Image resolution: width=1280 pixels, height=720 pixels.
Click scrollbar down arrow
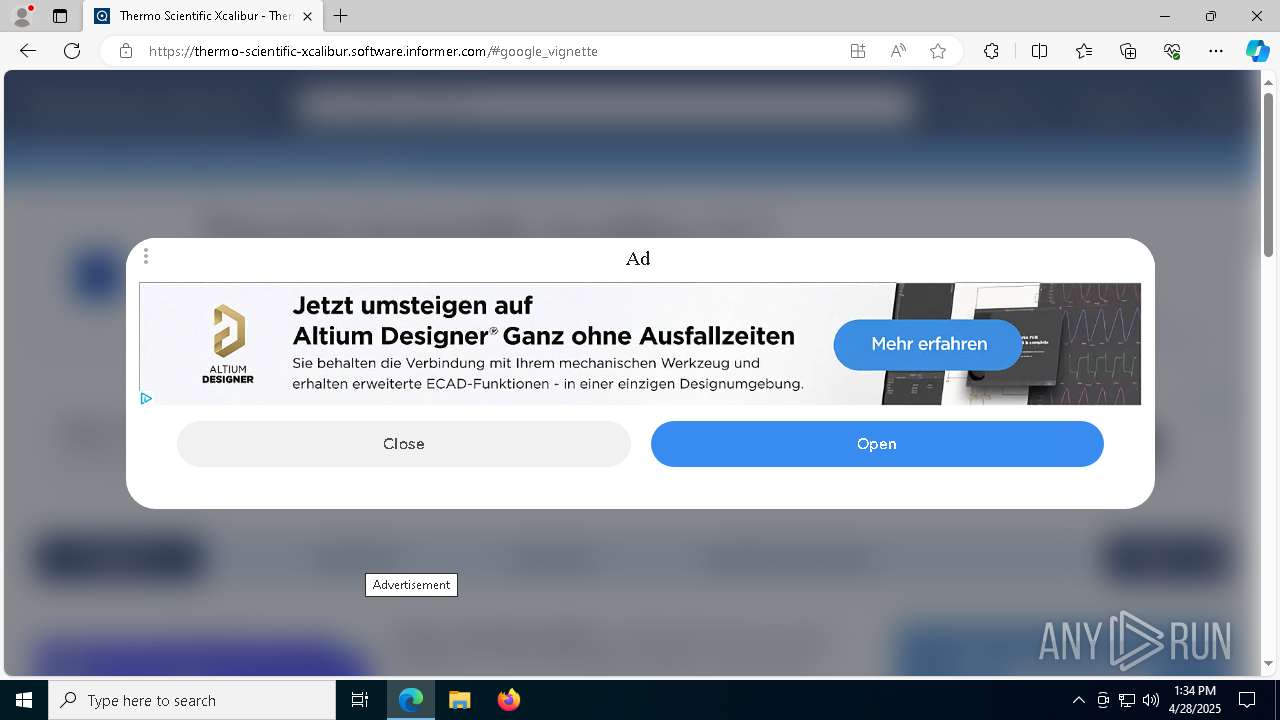click(x=1269, y=664)
